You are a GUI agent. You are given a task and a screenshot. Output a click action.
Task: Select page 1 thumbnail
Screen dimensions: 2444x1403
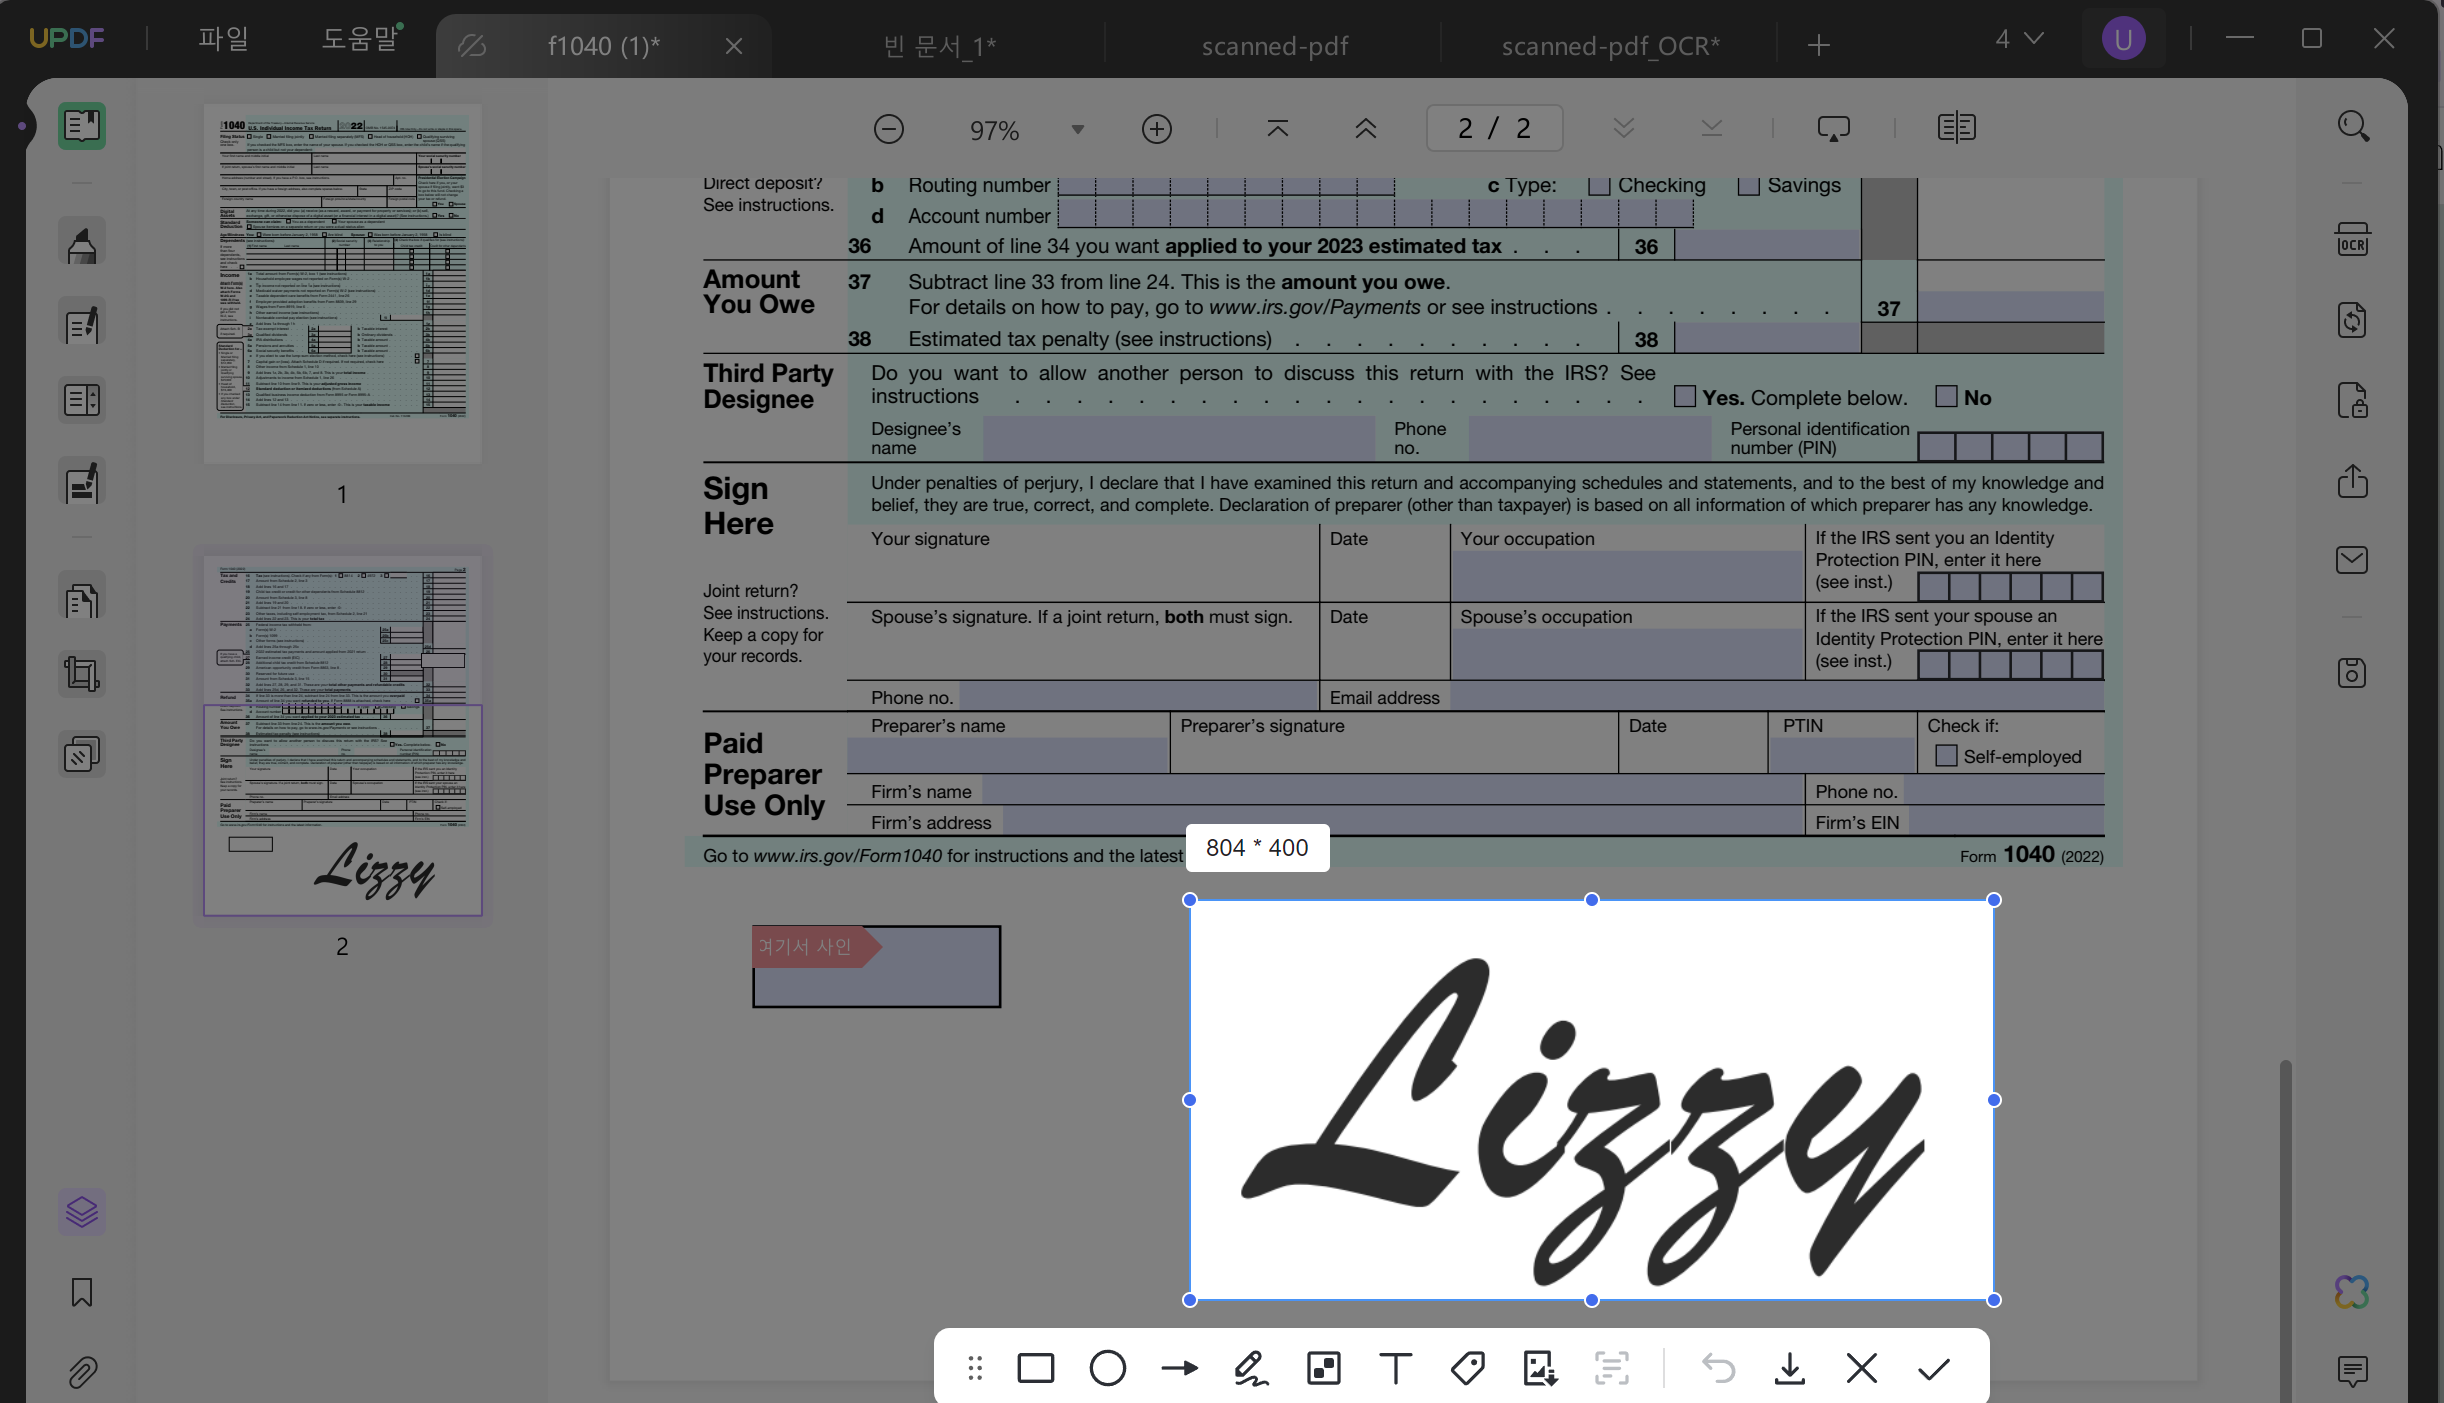coord(342,284)
